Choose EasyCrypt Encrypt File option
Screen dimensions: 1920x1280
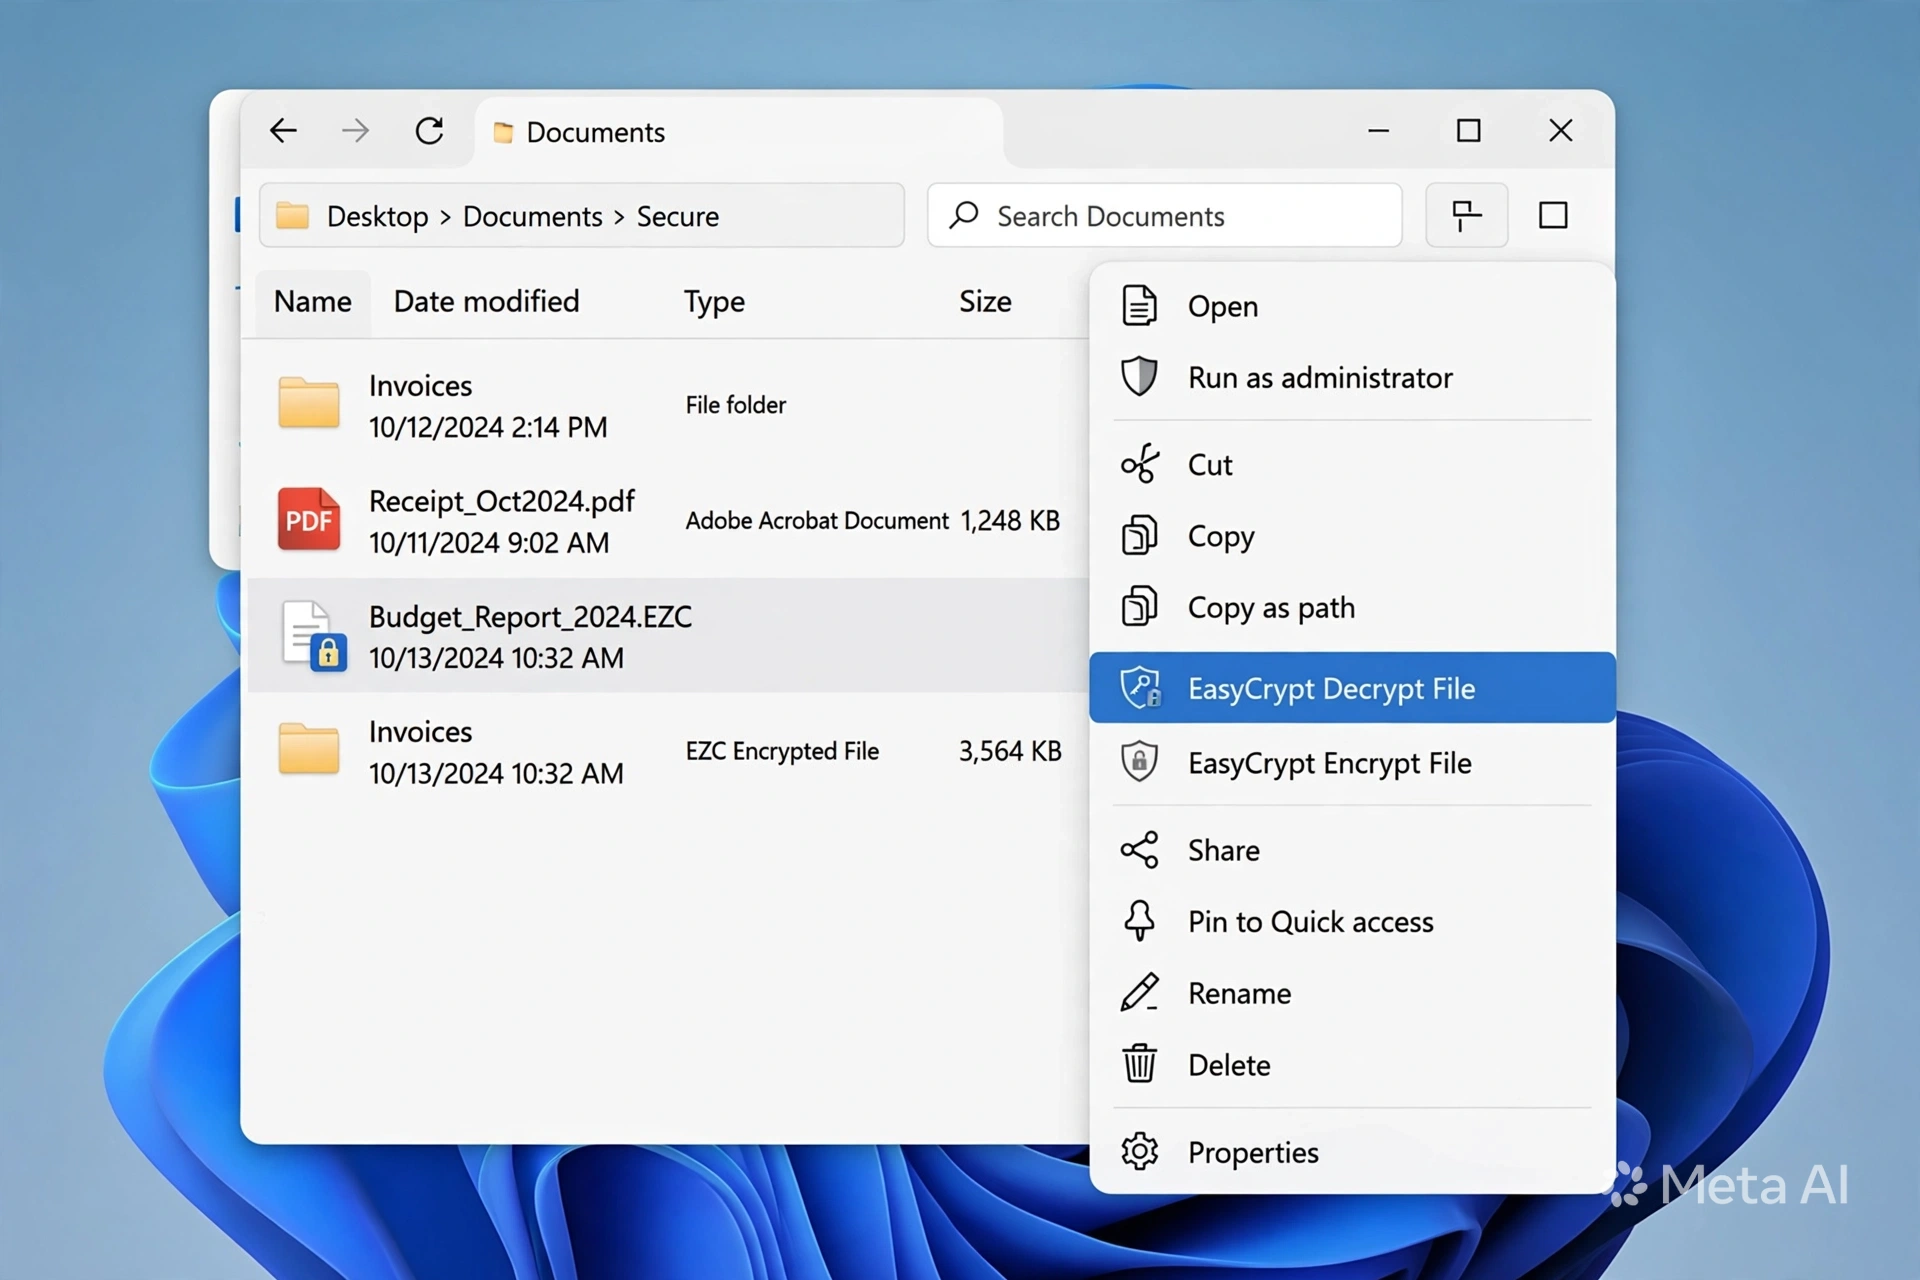(x=1352, y=763)
